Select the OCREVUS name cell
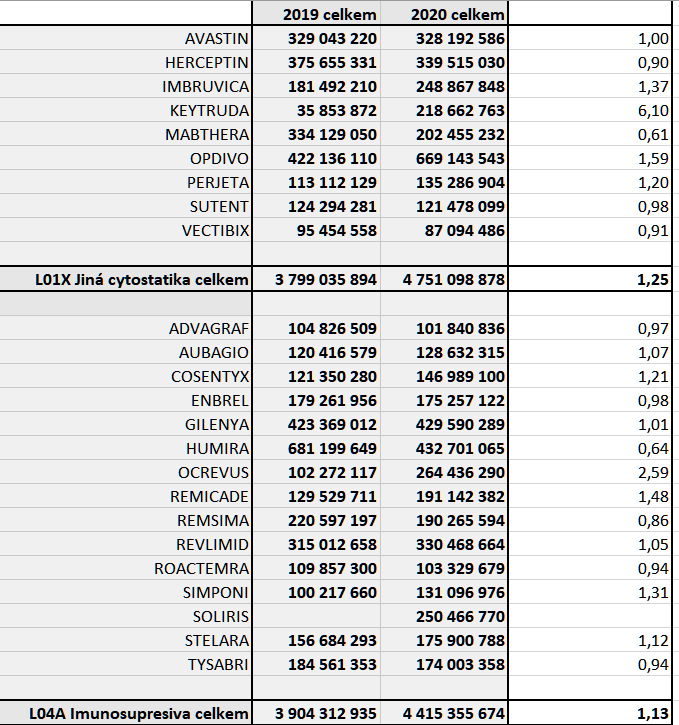The width and height of the screenshot is (679, 725). pyautogui.click(x=126, y=473)
